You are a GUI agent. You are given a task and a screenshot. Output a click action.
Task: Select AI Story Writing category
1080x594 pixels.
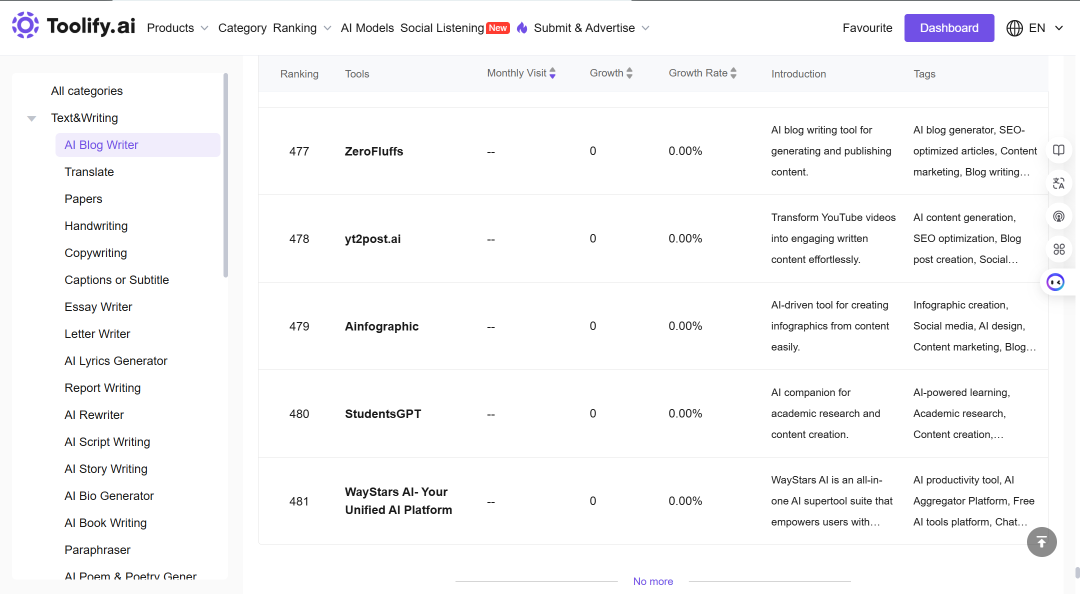(105, 469)
